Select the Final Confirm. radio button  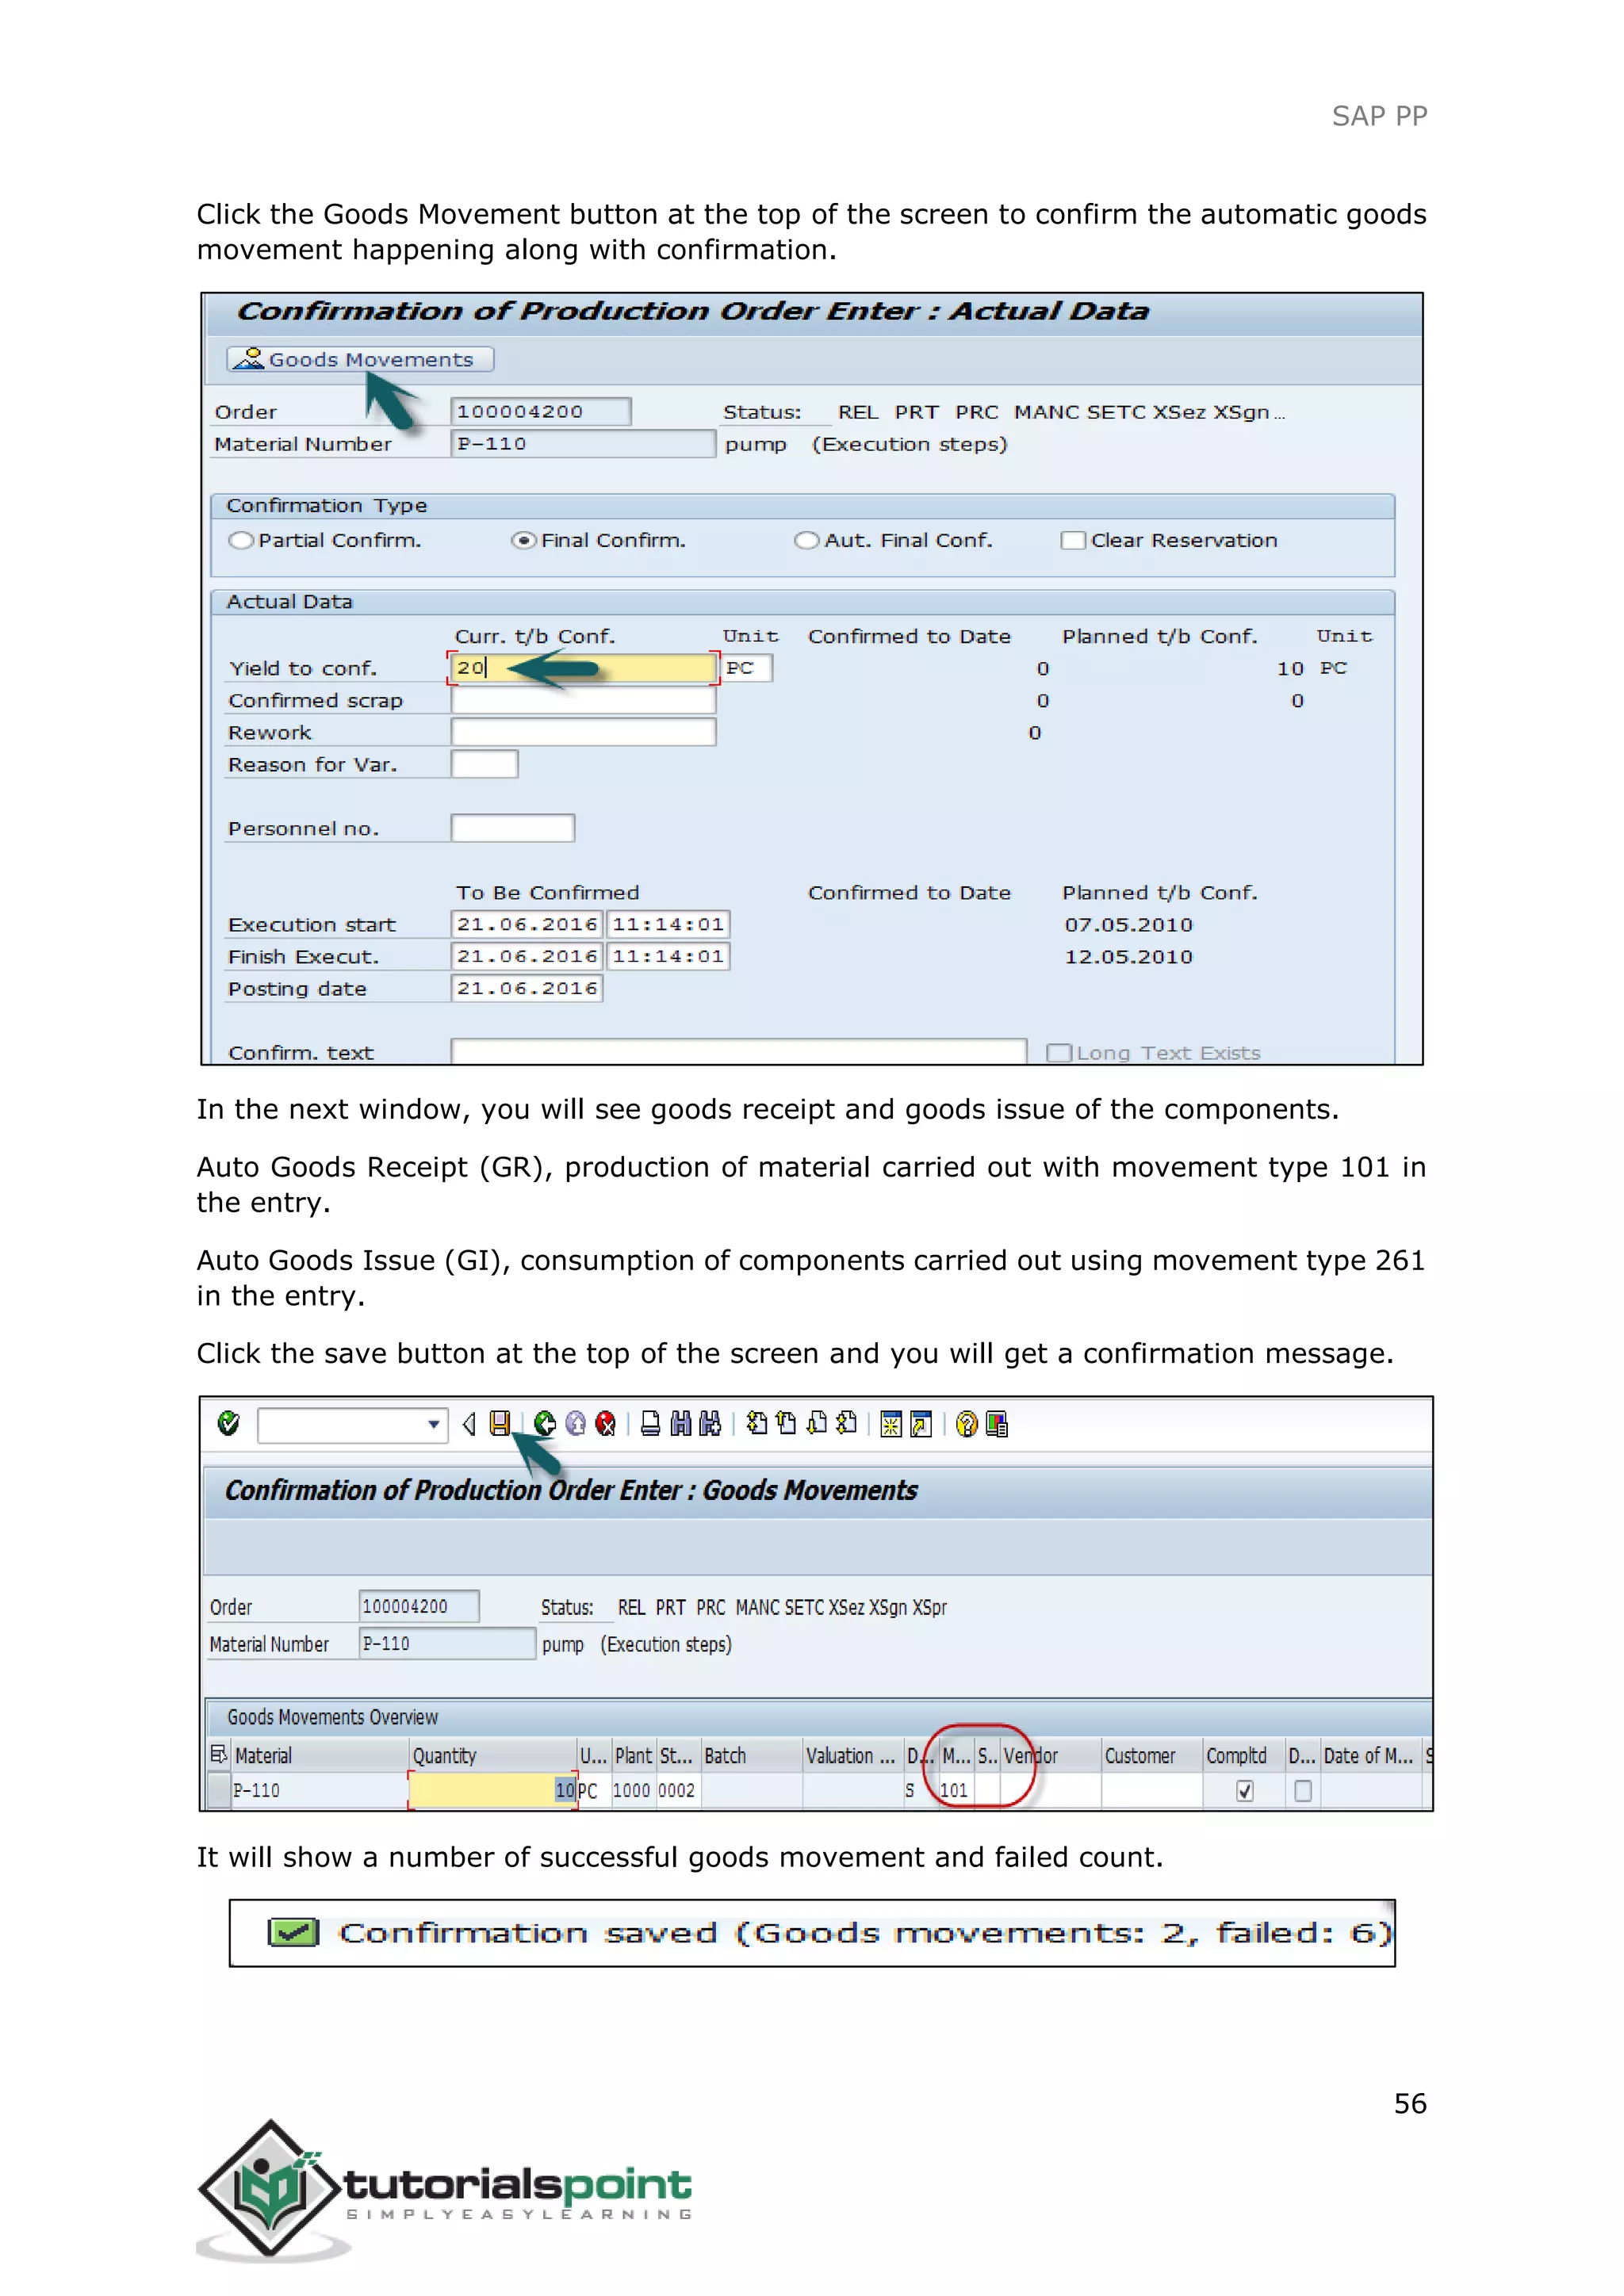pos(524,540)
